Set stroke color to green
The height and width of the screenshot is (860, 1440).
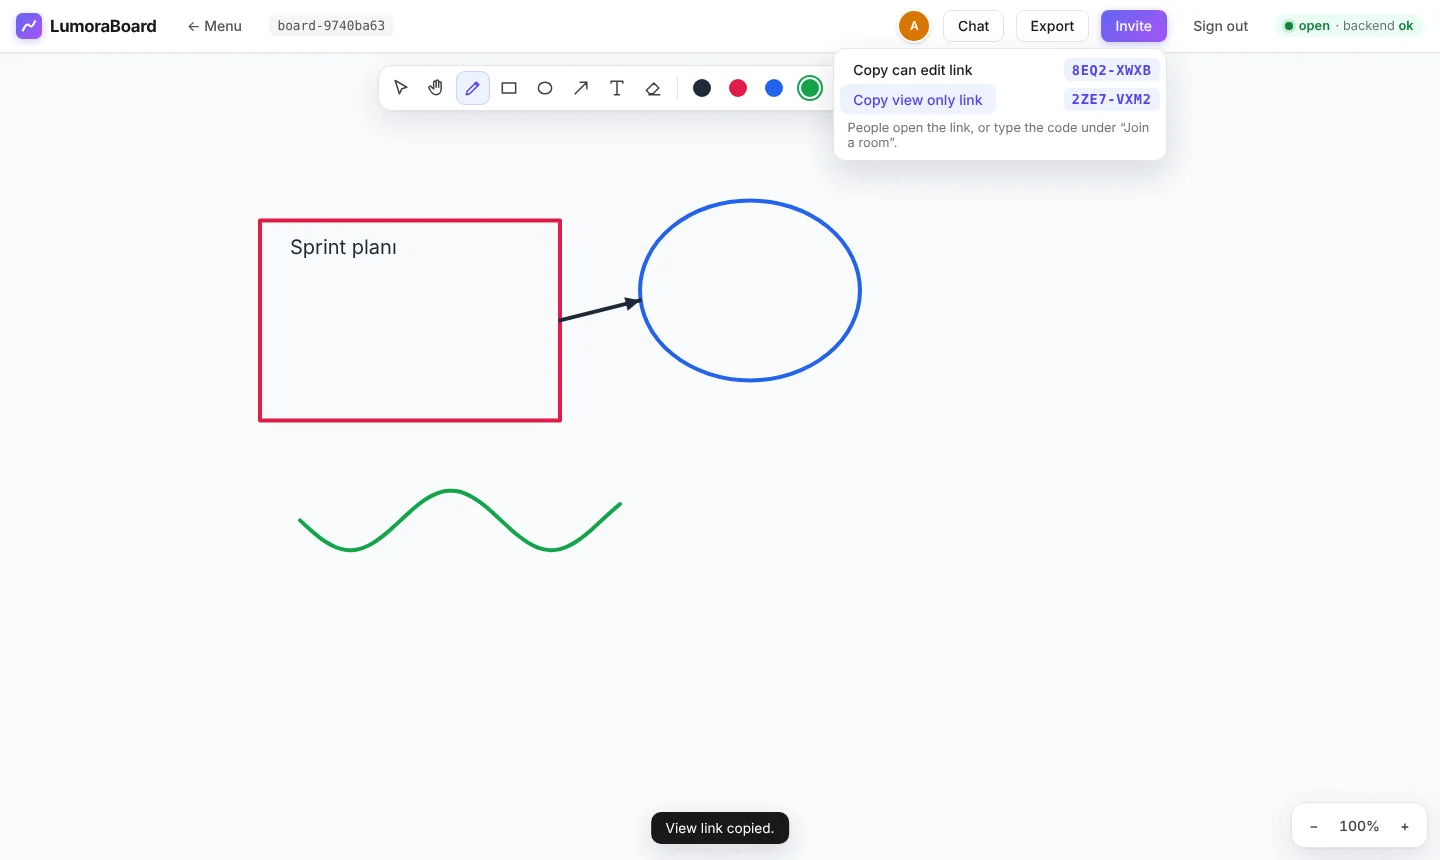tap(810, 88)
